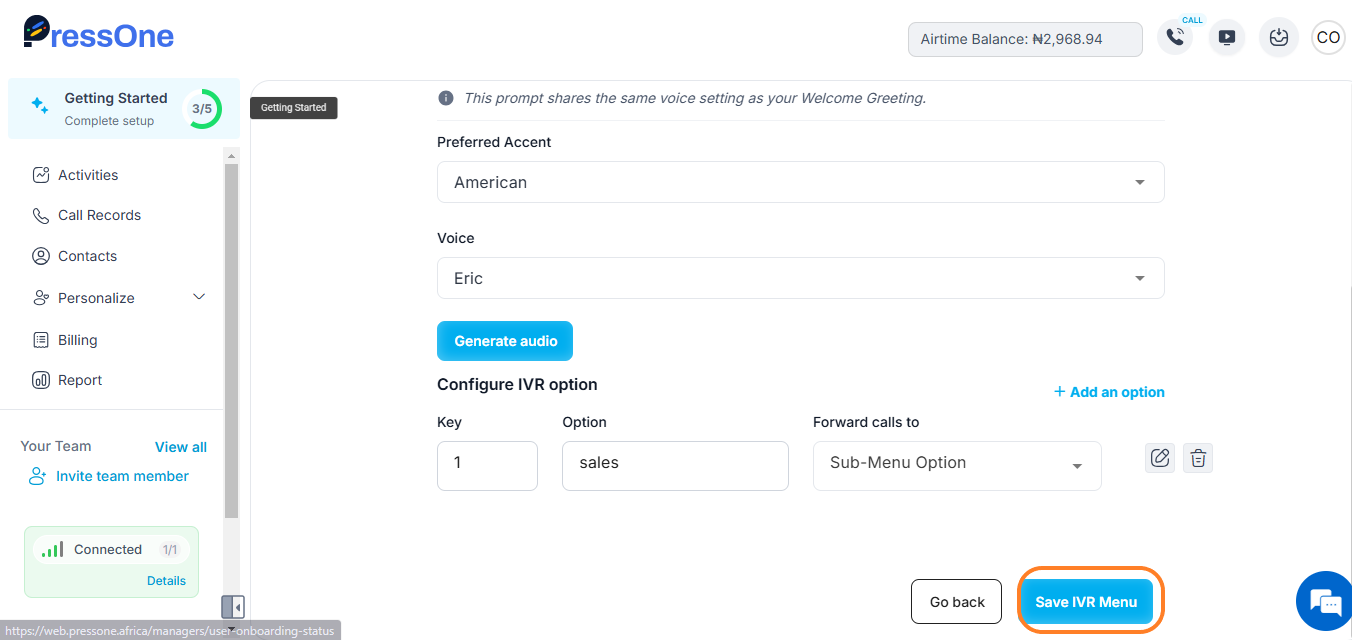Open the CO profile avatar
Viewport: 1352px width, 640px height.
(x=1328, y=38)
